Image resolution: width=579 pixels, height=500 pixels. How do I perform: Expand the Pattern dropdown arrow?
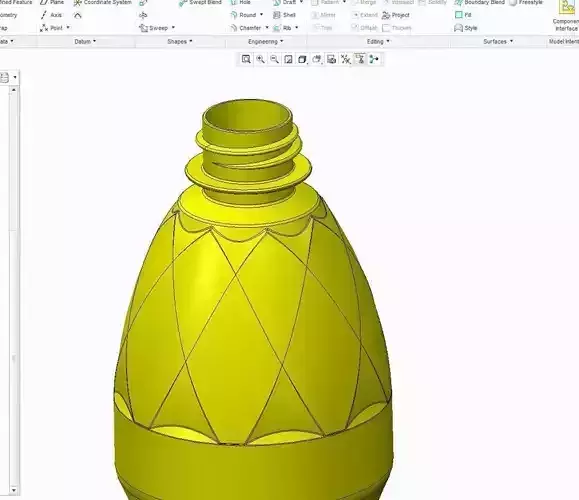[345, 2]
